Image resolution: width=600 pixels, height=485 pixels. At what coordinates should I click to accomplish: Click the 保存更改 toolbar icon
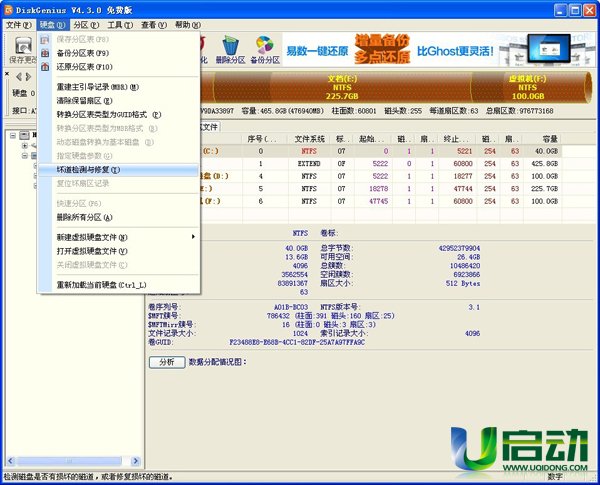point(23,50)
